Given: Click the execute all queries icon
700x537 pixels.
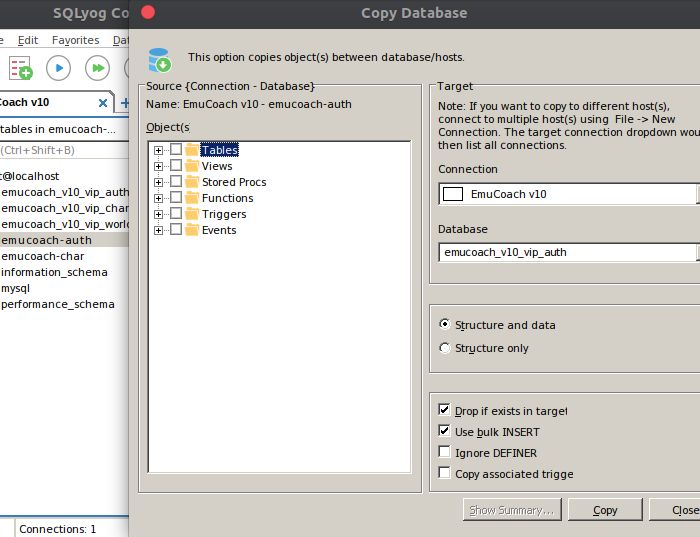Looking at the screenshot, I should 97,68.
